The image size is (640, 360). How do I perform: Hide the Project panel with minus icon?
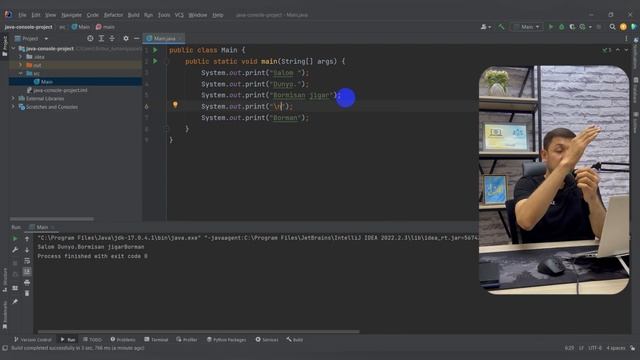pos(136,38)
